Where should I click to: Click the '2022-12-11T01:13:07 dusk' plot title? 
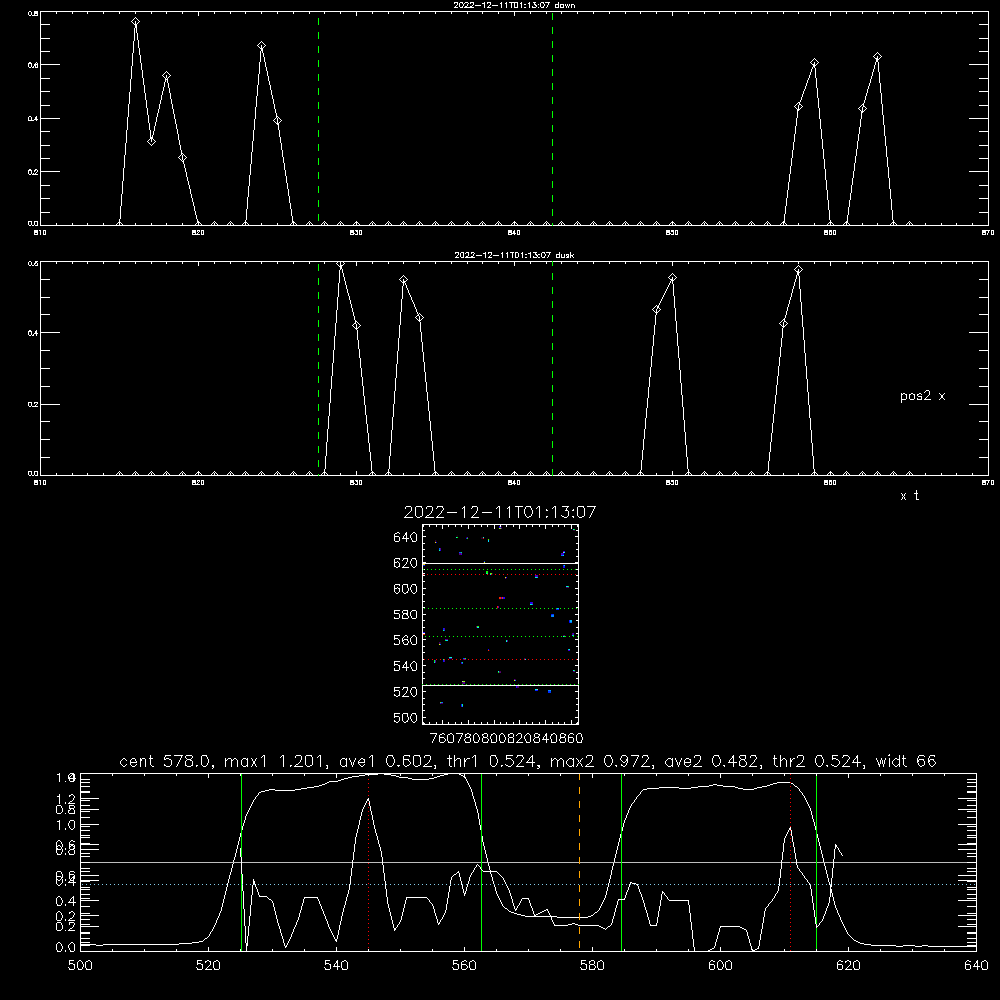click(x=514, y=255)
